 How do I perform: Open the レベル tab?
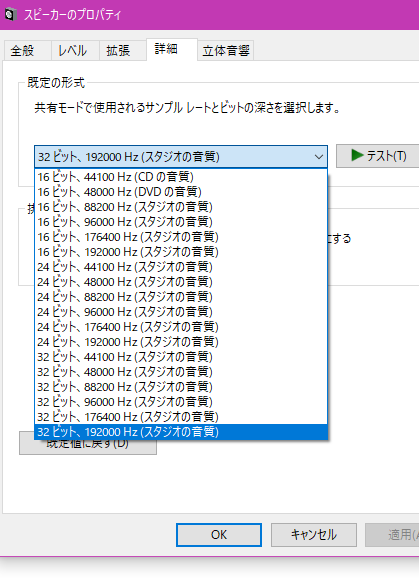click(75, 51)
